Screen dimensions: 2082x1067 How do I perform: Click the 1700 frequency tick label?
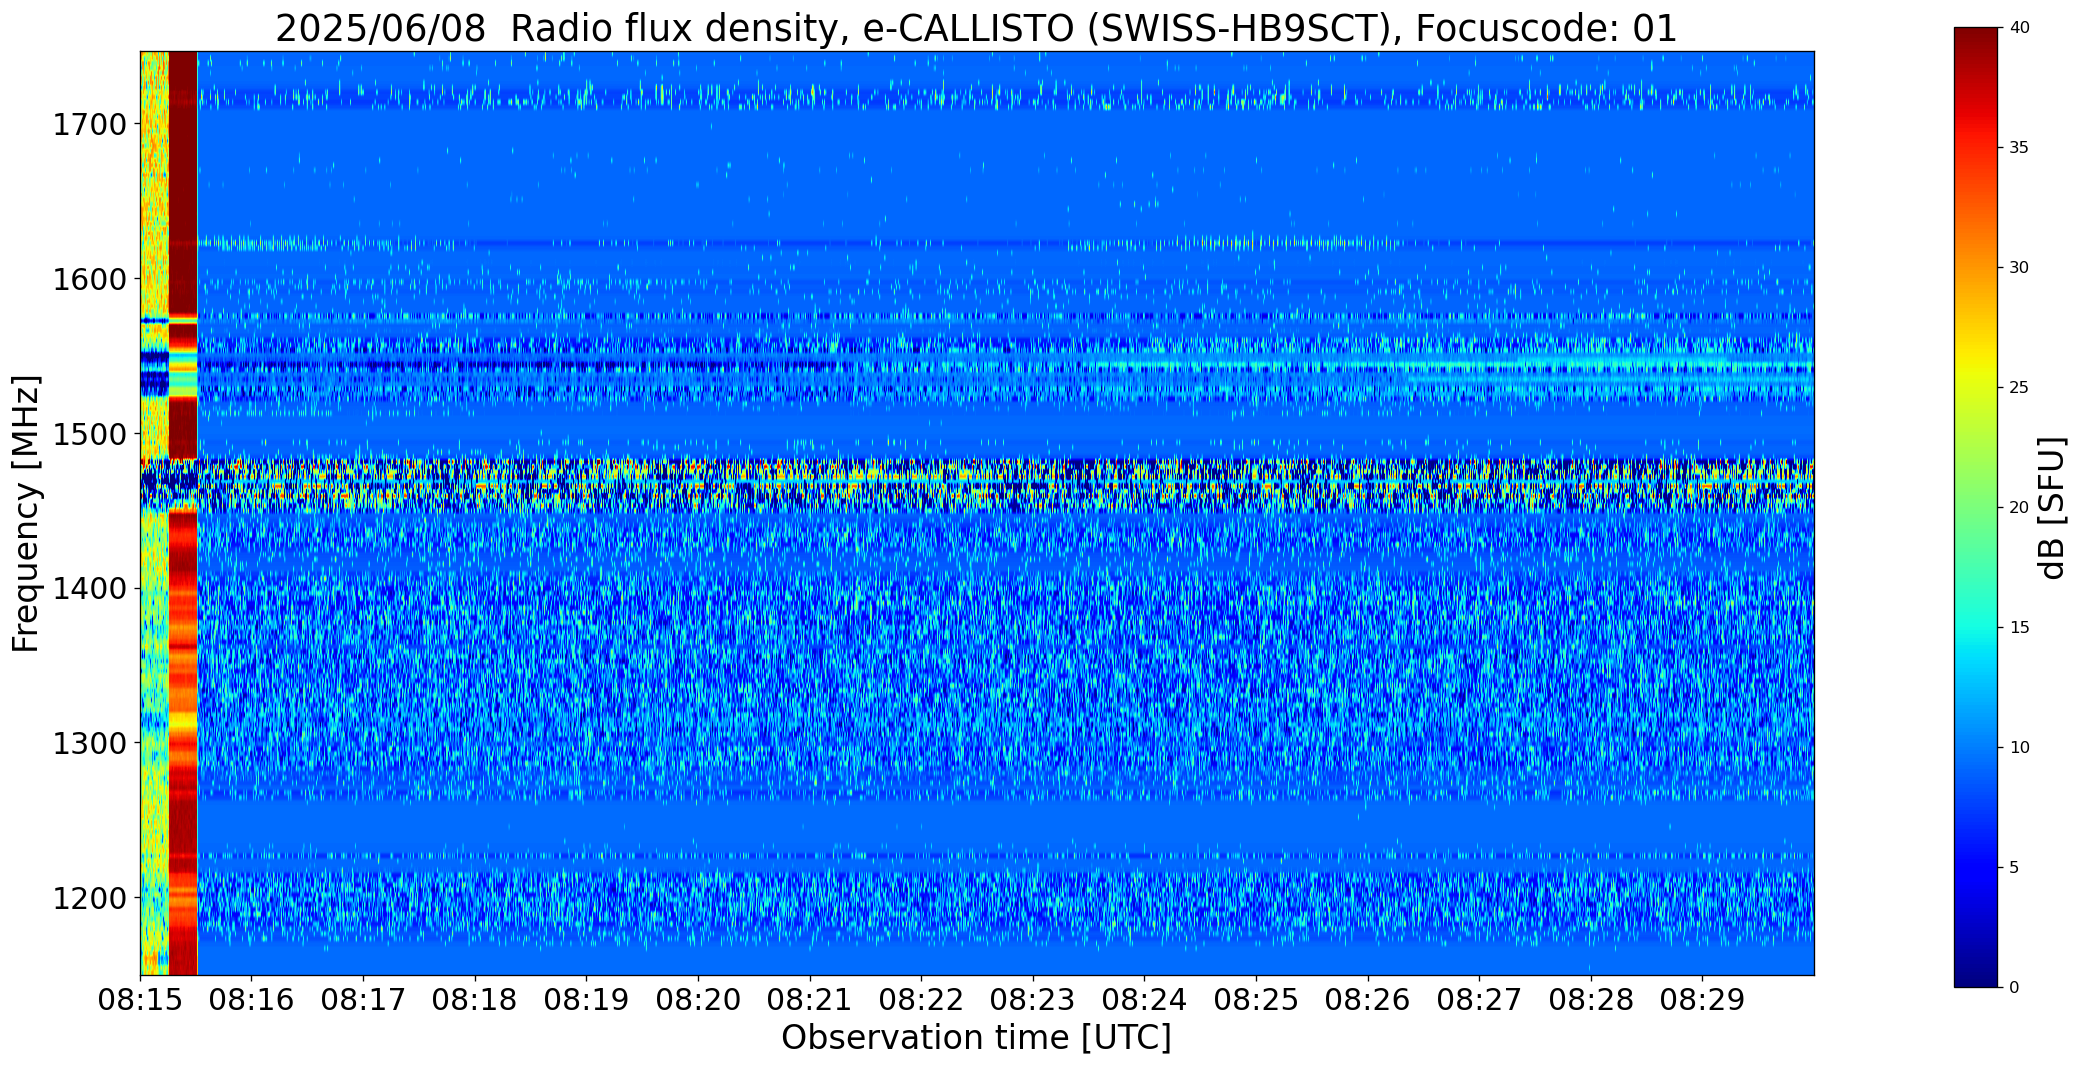click(x=89, y=125)
